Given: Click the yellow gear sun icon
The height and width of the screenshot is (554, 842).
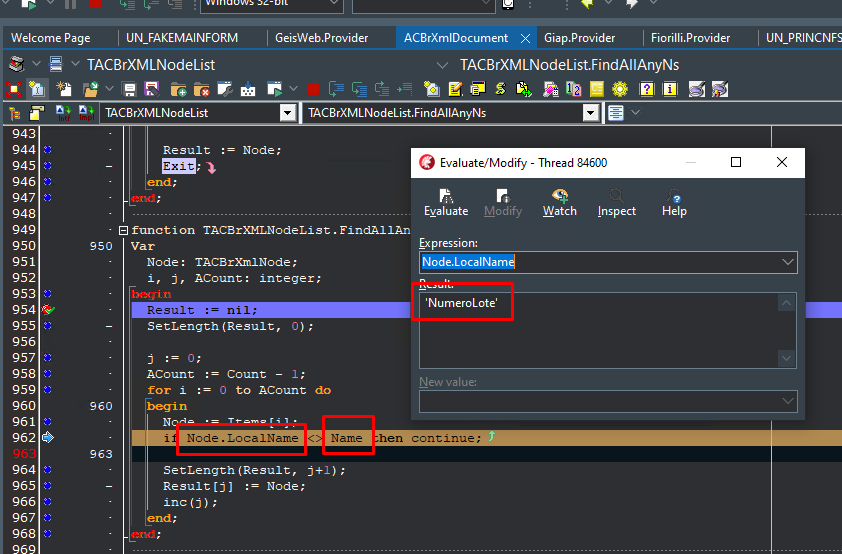Looking at the screenshot, I should pyautogui.click(x=620, y=89).
